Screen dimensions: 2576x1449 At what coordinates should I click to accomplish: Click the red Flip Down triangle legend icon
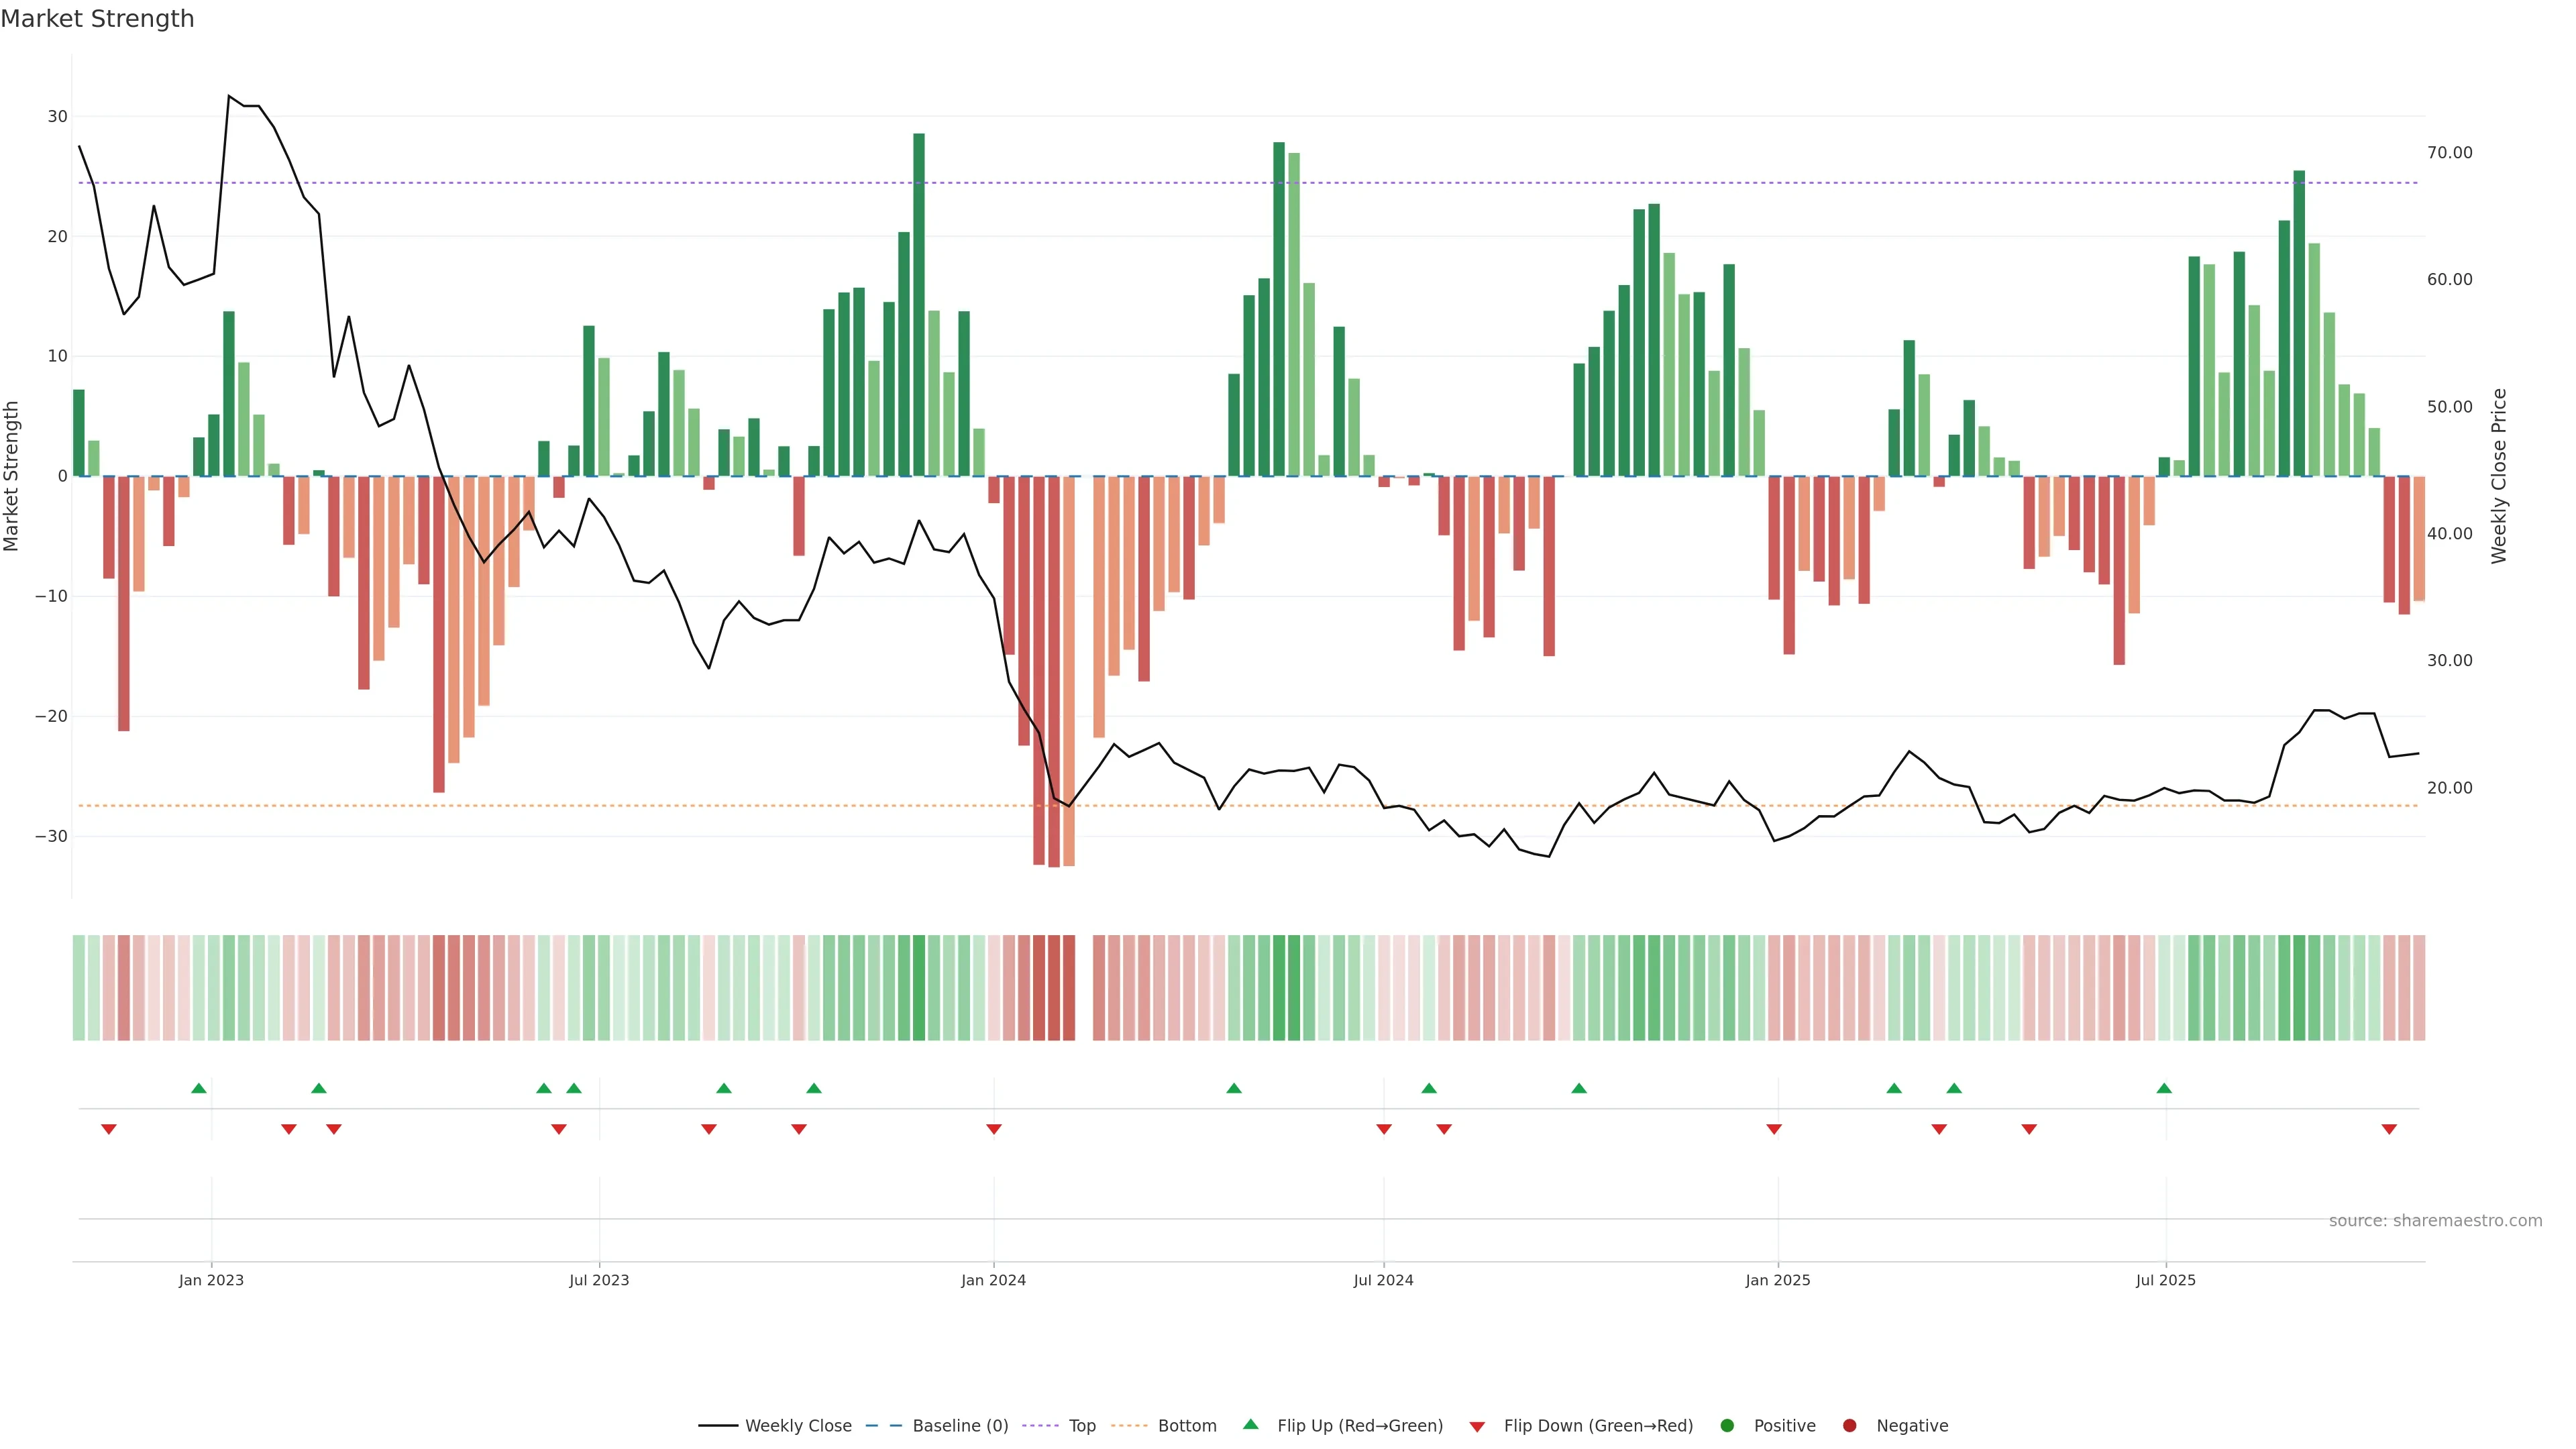tap(1477, 1426)
